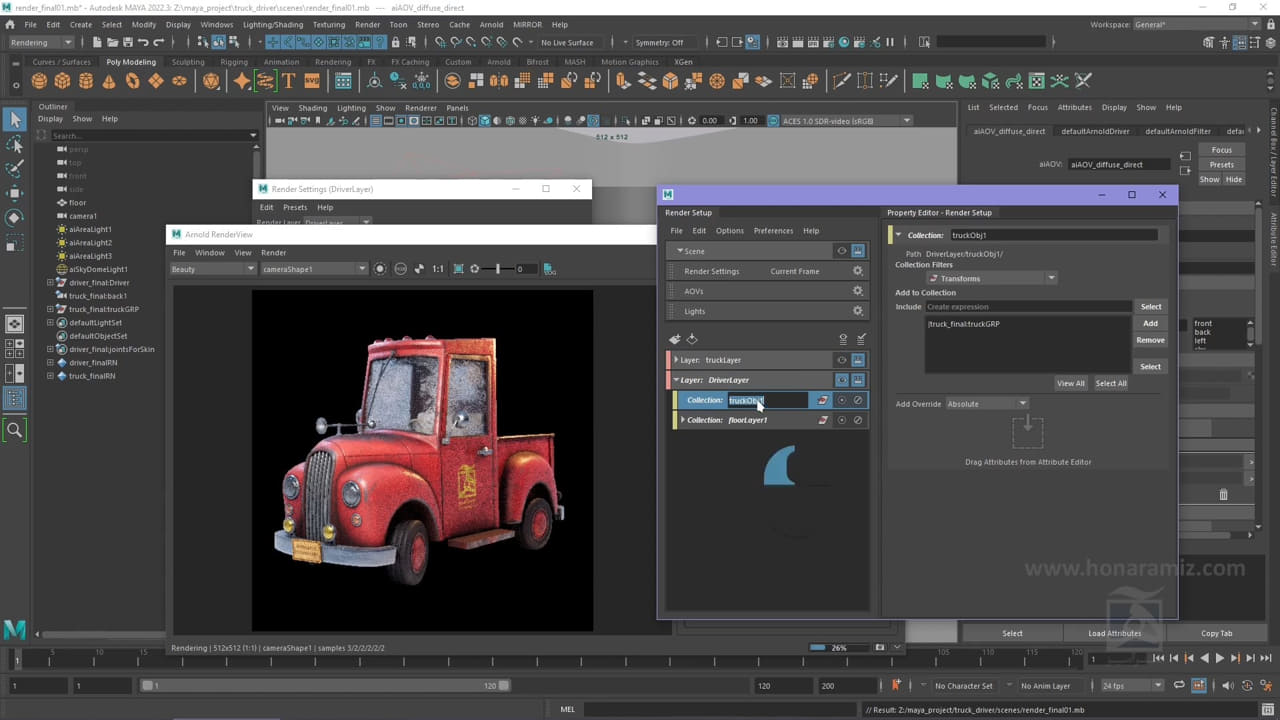Click the Include expression input field
The image size is (1280, 720).
pos(1028,307)
